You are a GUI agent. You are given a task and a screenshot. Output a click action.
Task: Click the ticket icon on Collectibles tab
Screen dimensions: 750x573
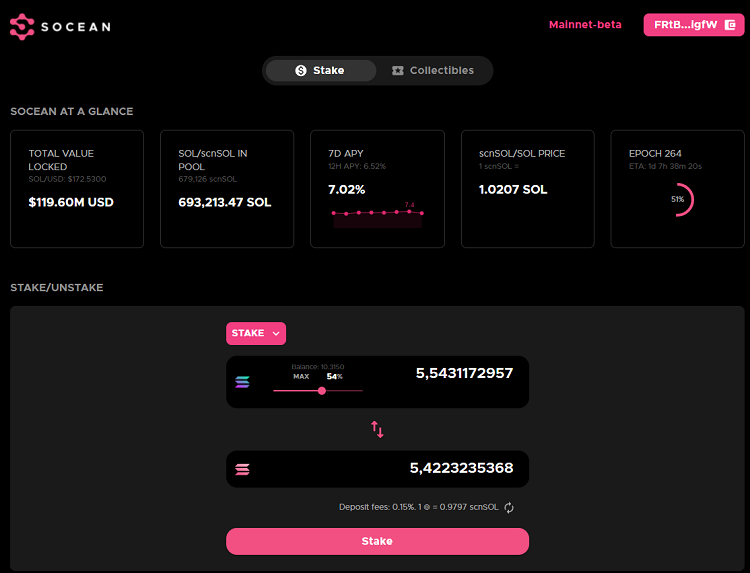click(397, 70)
